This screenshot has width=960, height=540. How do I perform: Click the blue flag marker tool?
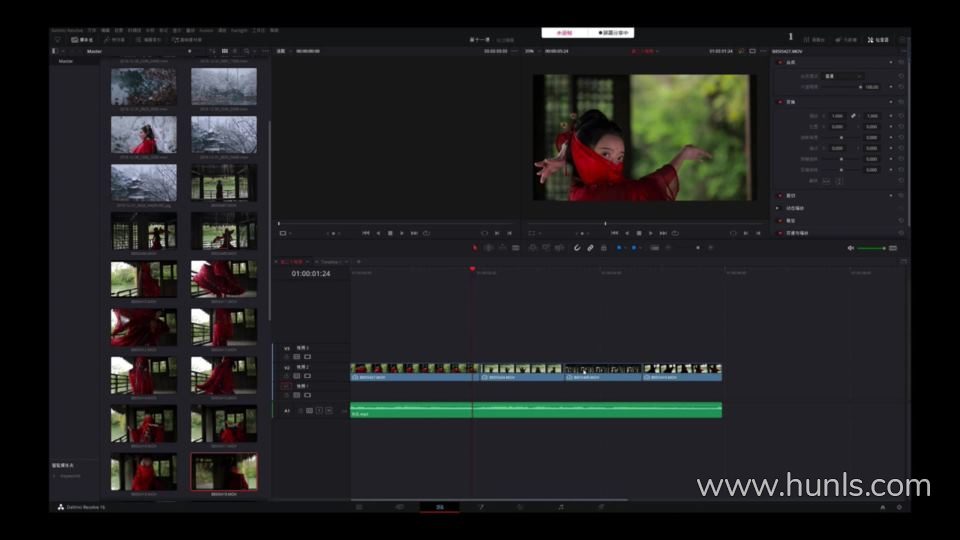click(x=620, y=247)
